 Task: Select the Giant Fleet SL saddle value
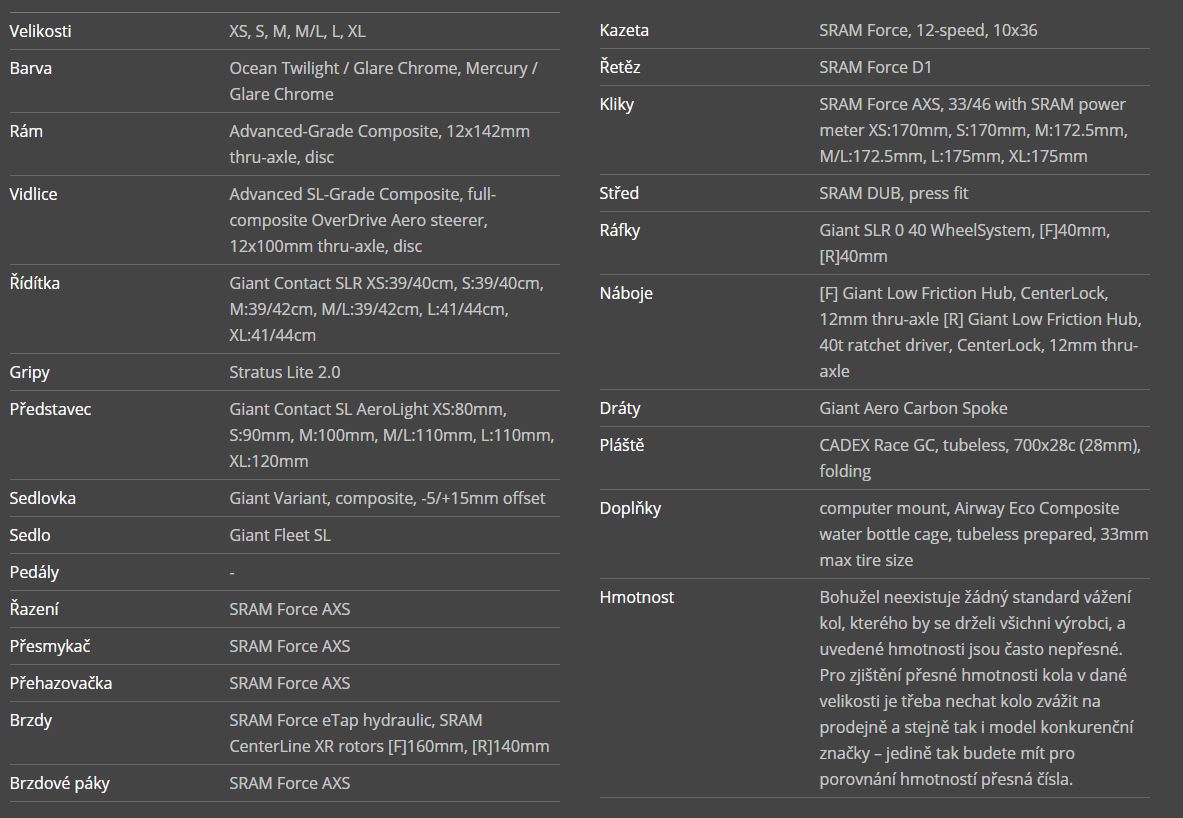point(280,535)
